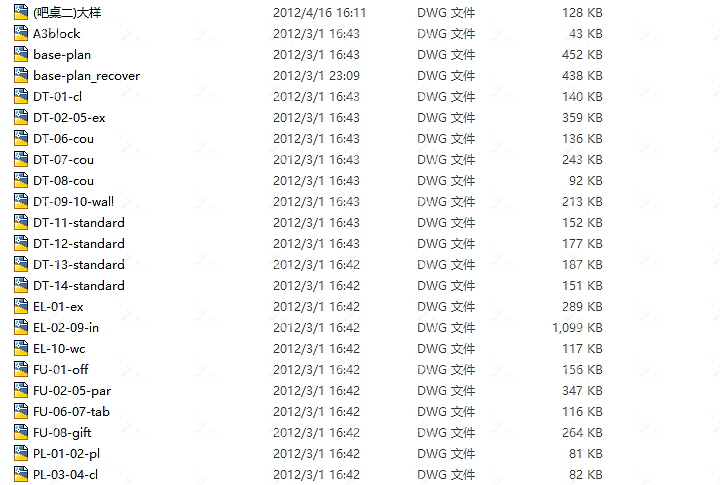Viewport: 720px width, 485px height.
Task: Select the DT-14-standard file entry
Action: (79, 285)
